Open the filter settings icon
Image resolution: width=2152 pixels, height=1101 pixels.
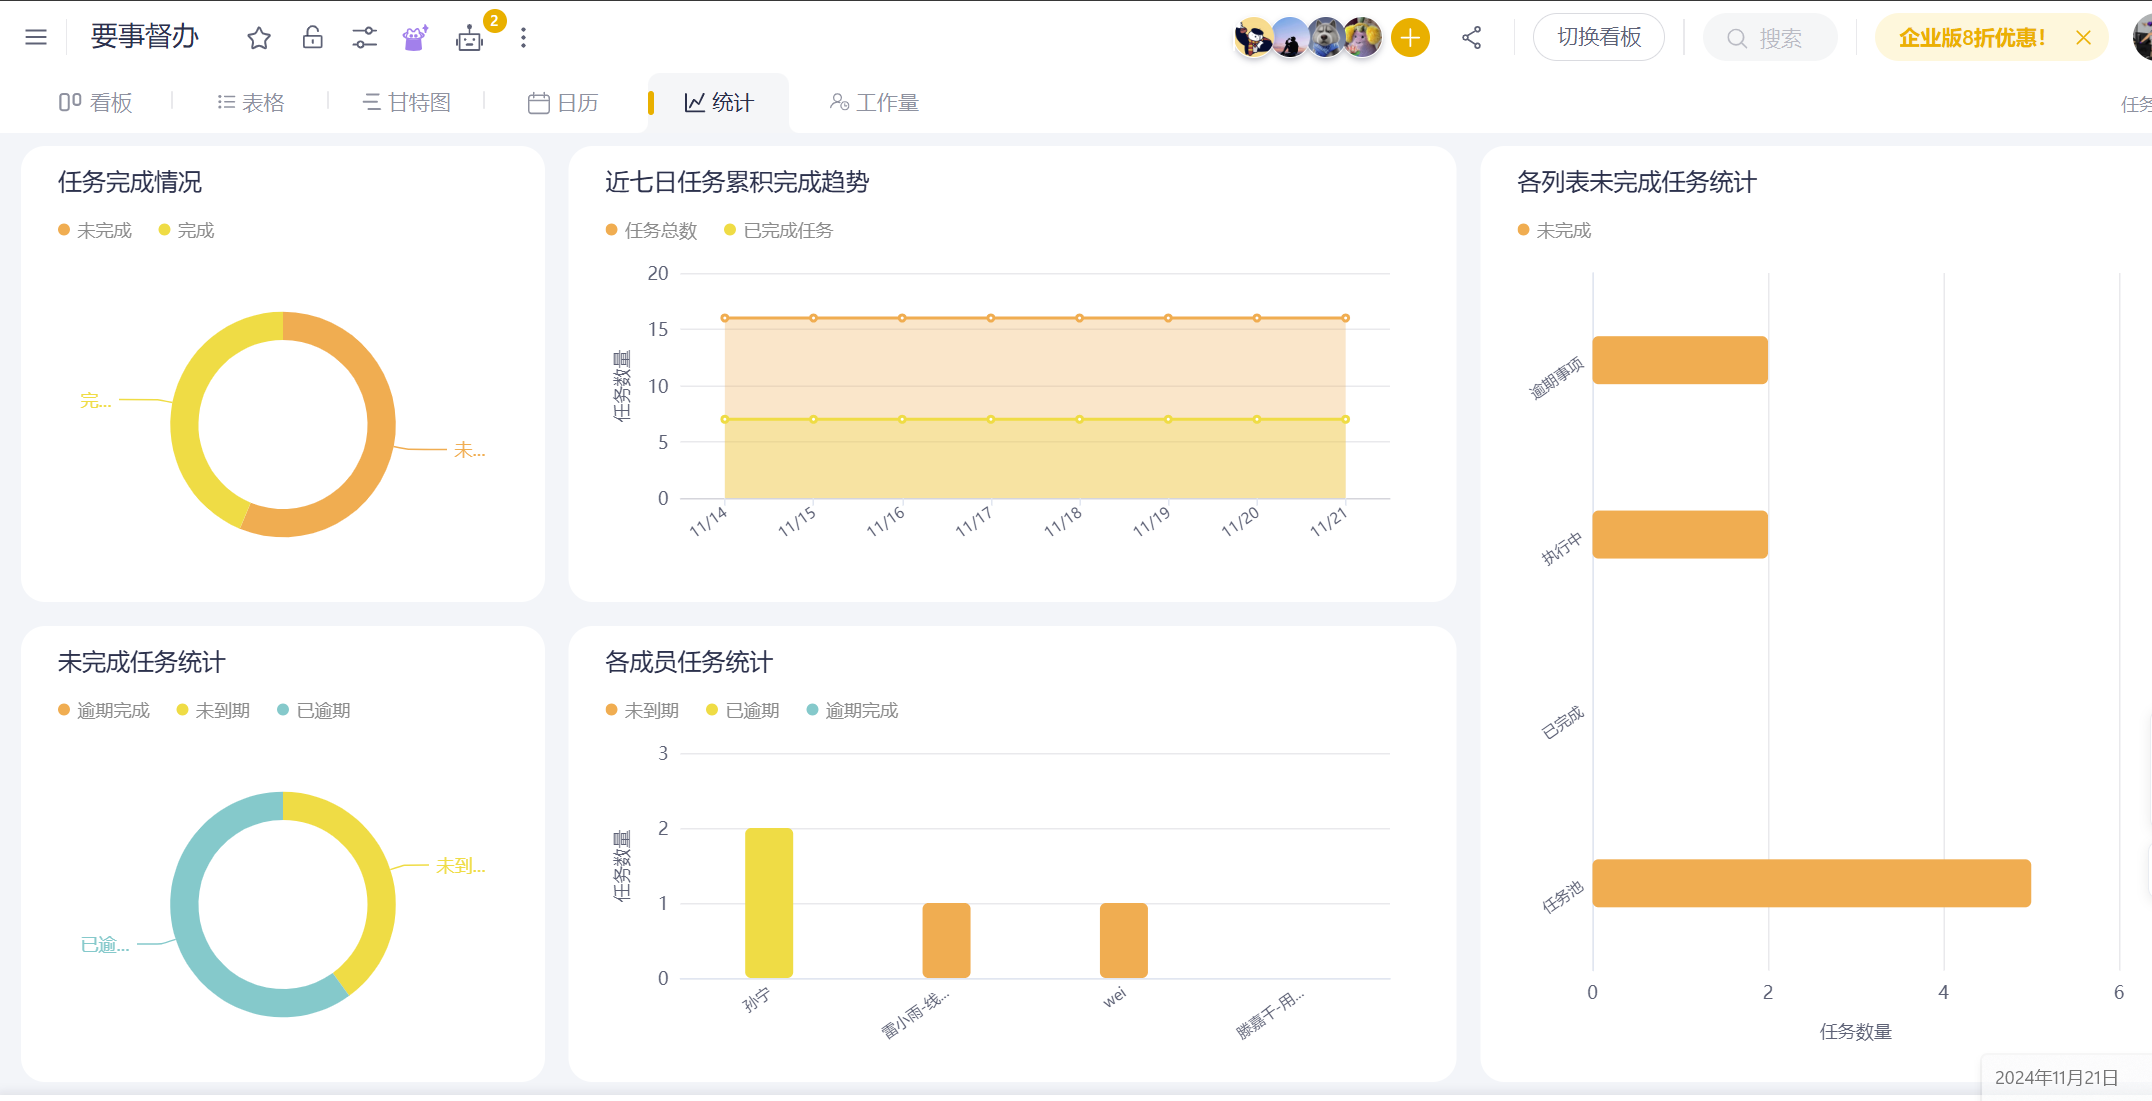[x=364, y=37]
